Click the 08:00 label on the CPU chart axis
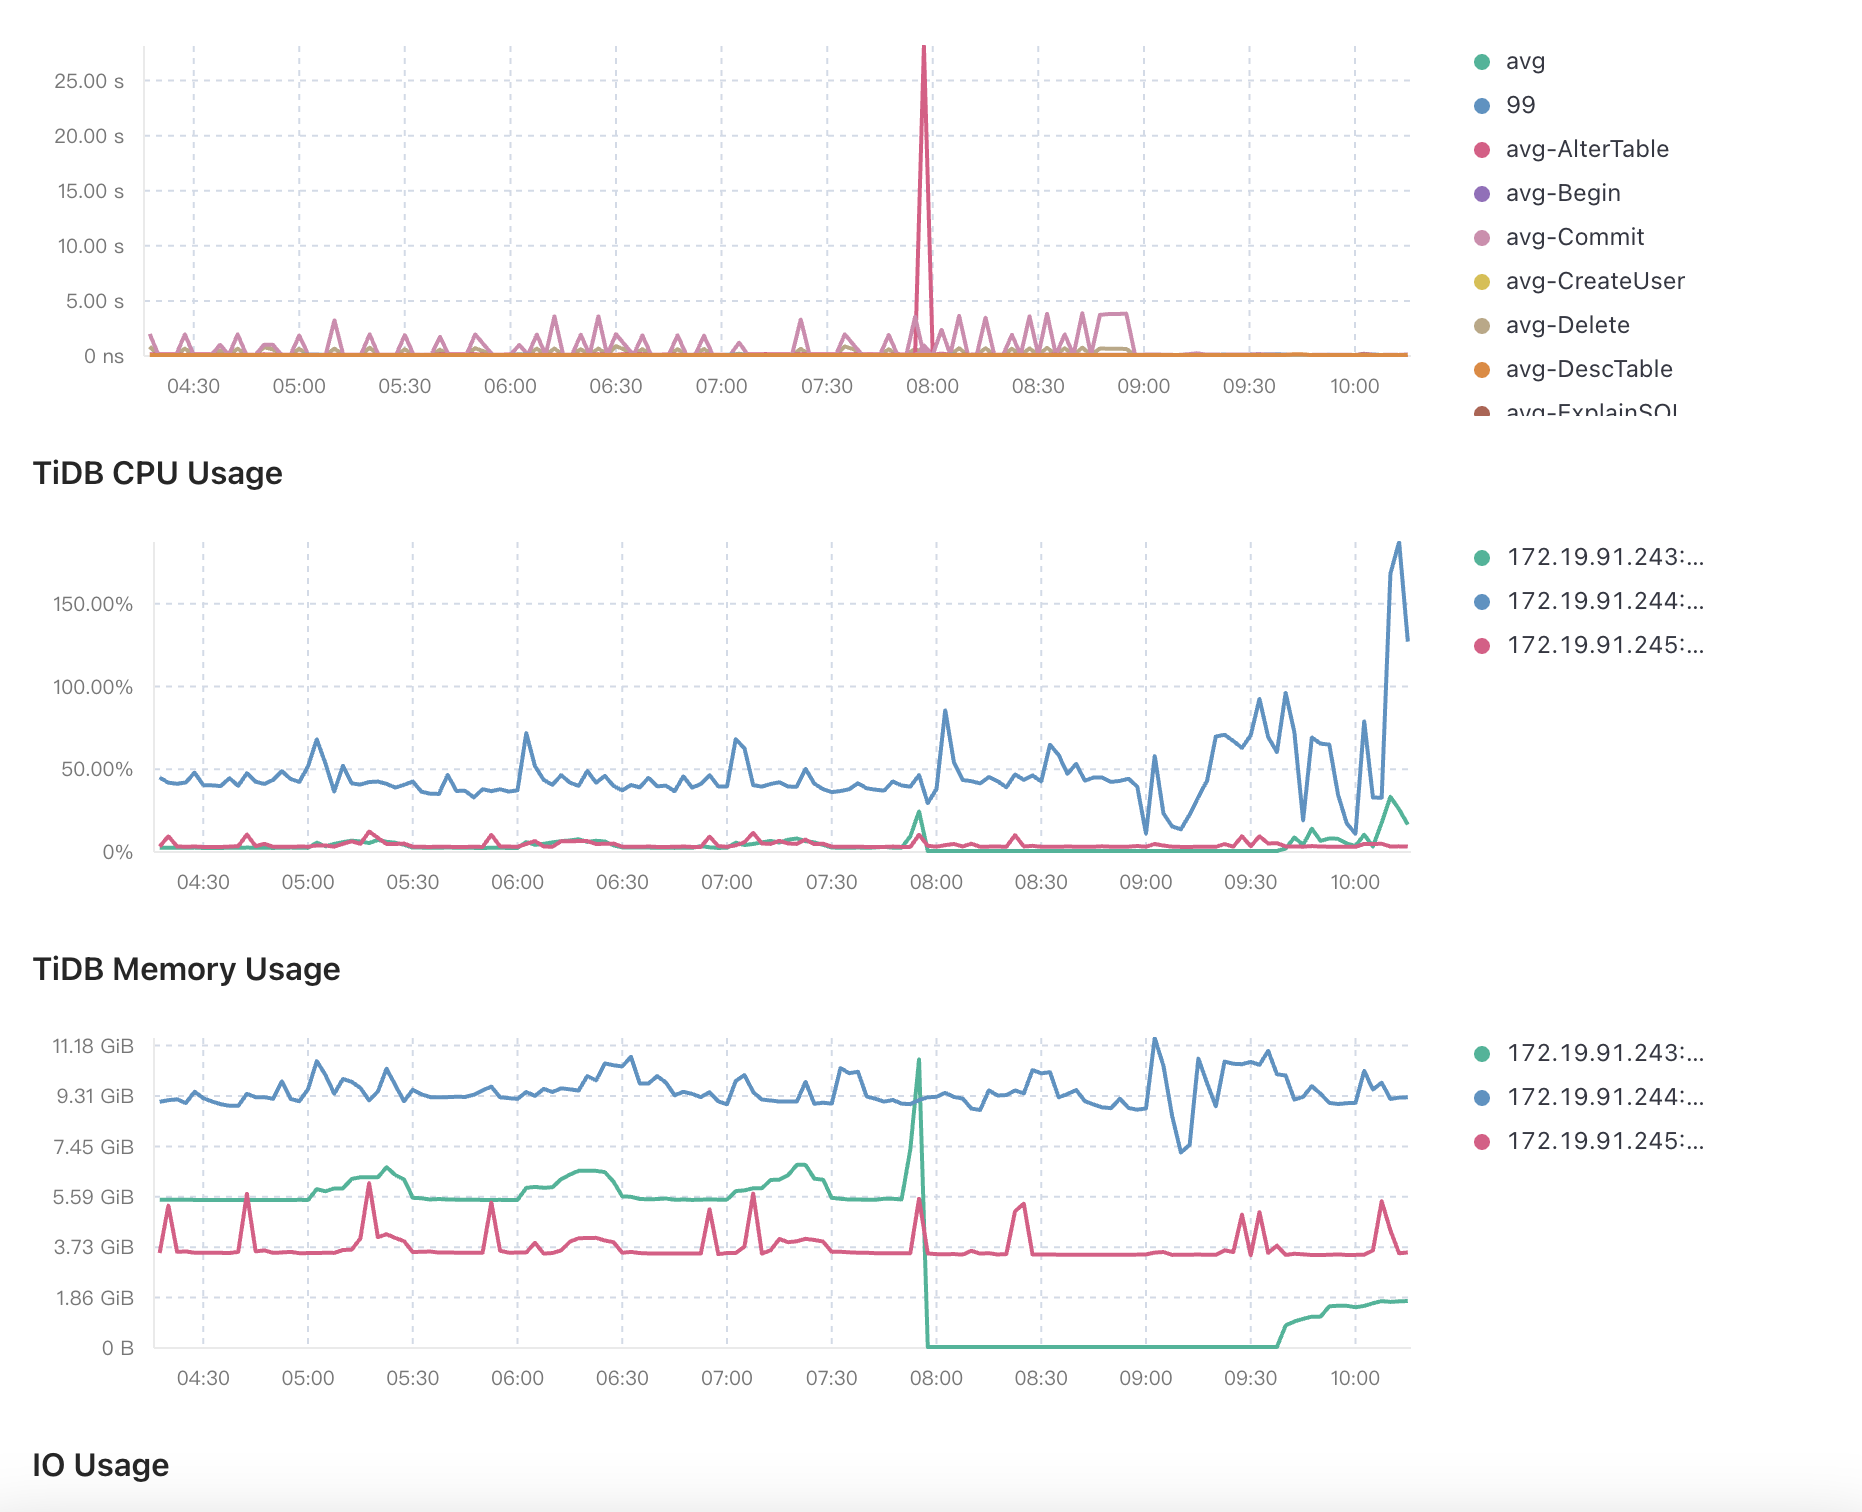1862x1512 pixels. point(936,882)
